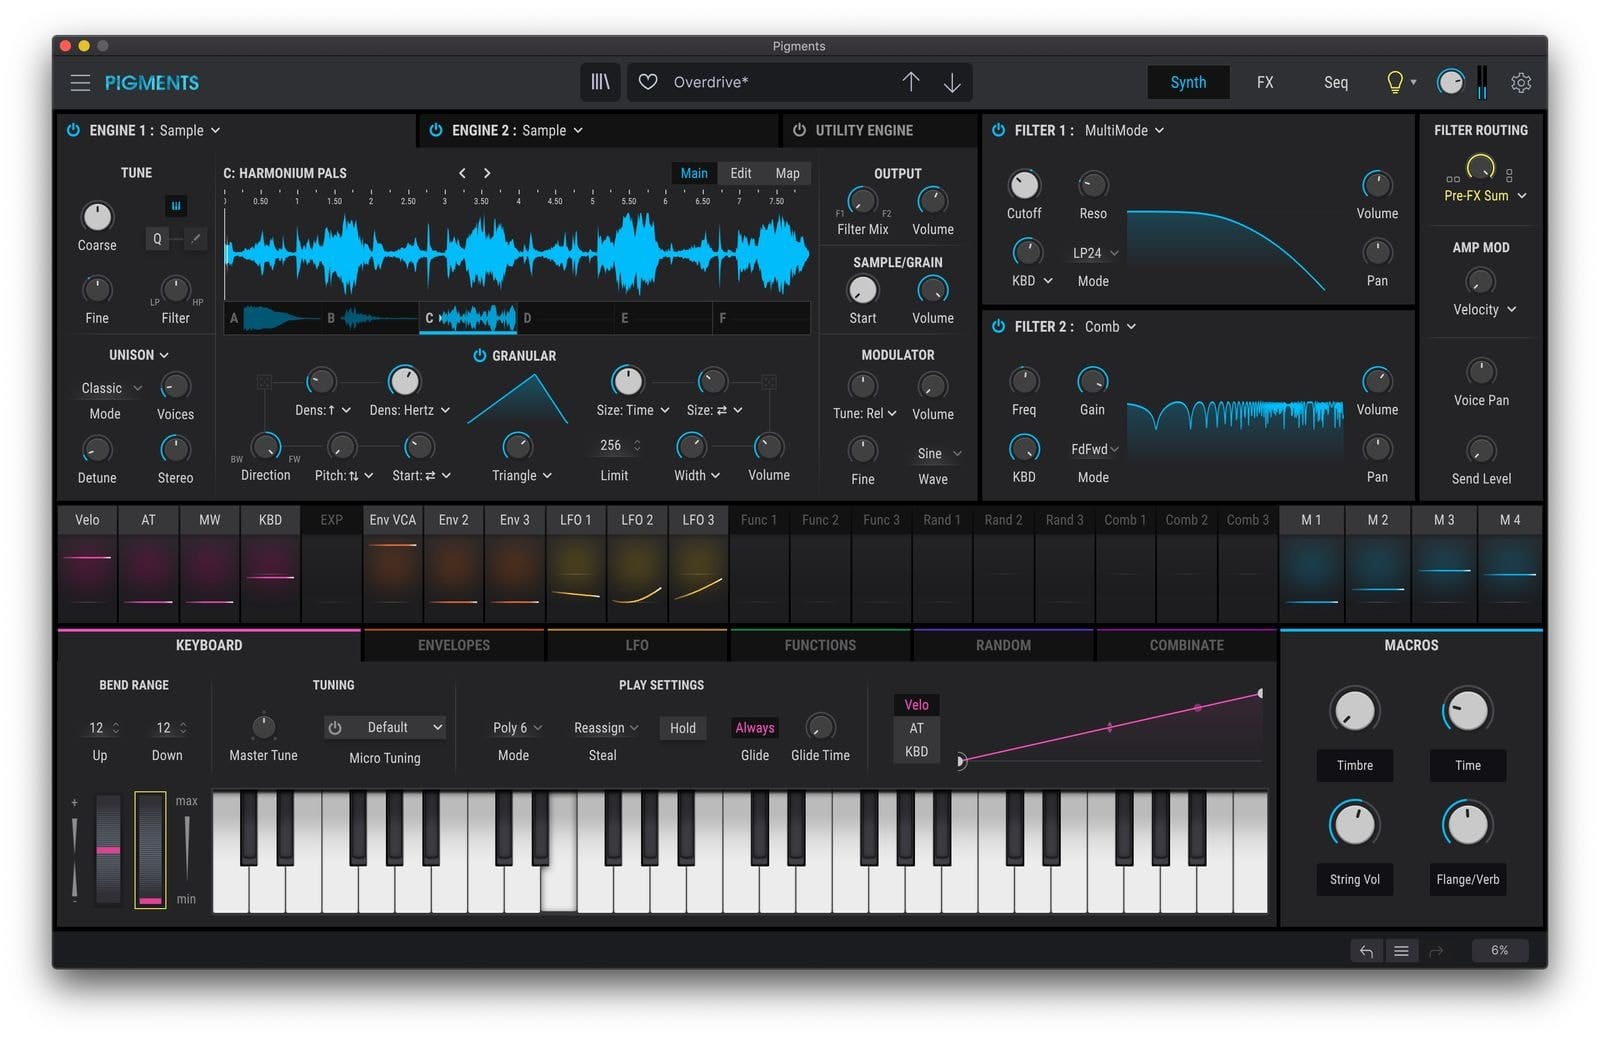1600x1038 pixels.
Task: Switch to the Seq tab
Action: tap(1336, 82)
